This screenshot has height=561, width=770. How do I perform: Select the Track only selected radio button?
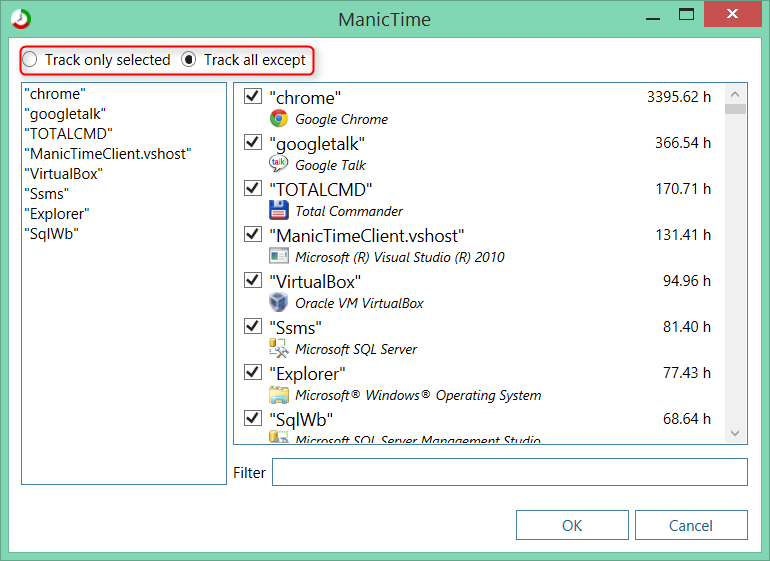[30, 59]
